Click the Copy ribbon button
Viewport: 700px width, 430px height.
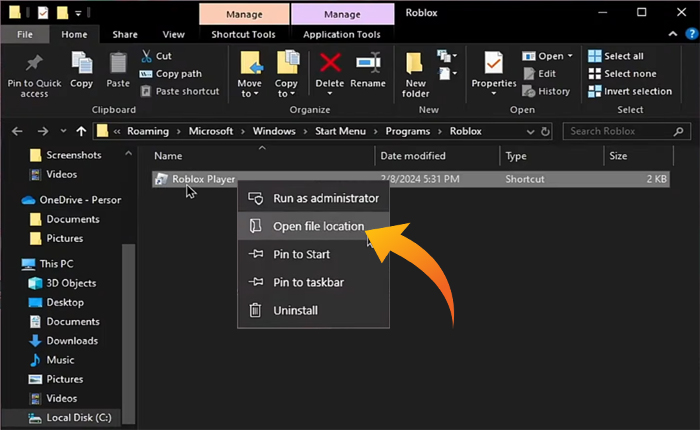point(82,70)
